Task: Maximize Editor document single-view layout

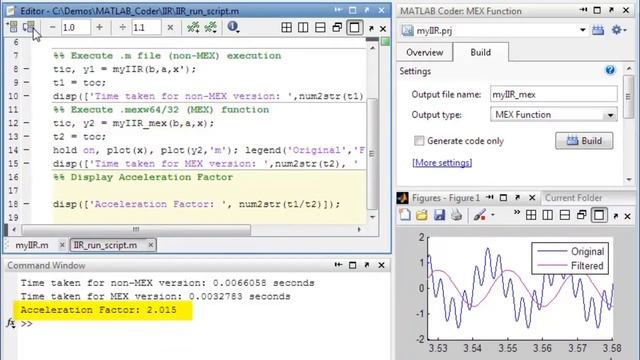Action: (x=354, y=27)
